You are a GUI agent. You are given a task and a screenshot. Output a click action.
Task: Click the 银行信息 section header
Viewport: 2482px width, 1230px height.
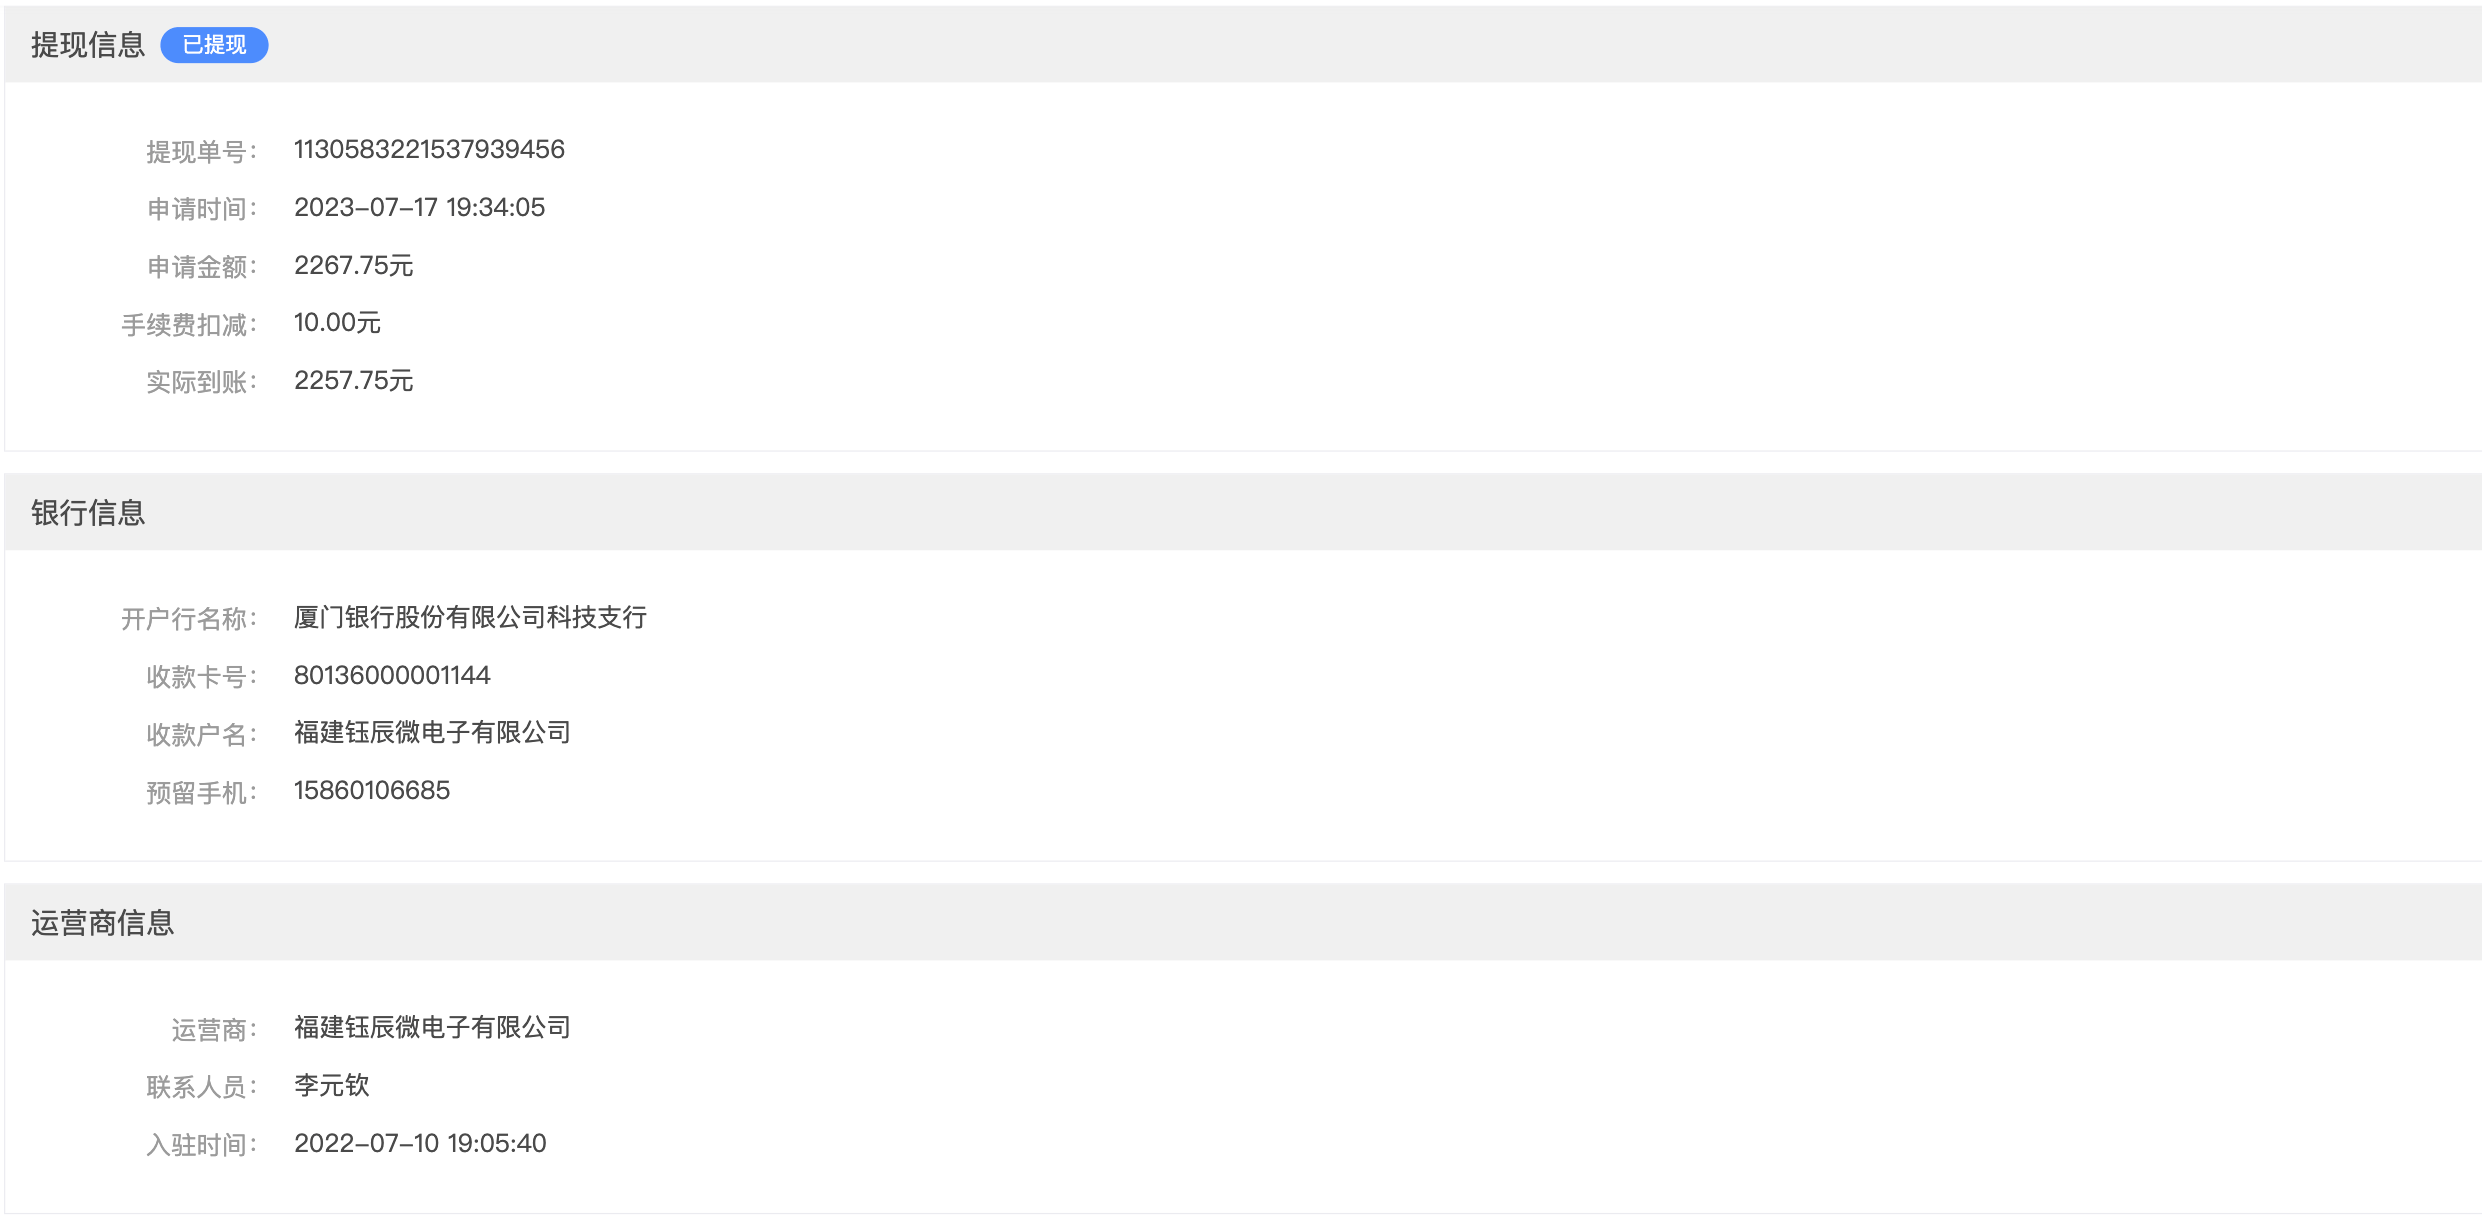click(88, 512)
